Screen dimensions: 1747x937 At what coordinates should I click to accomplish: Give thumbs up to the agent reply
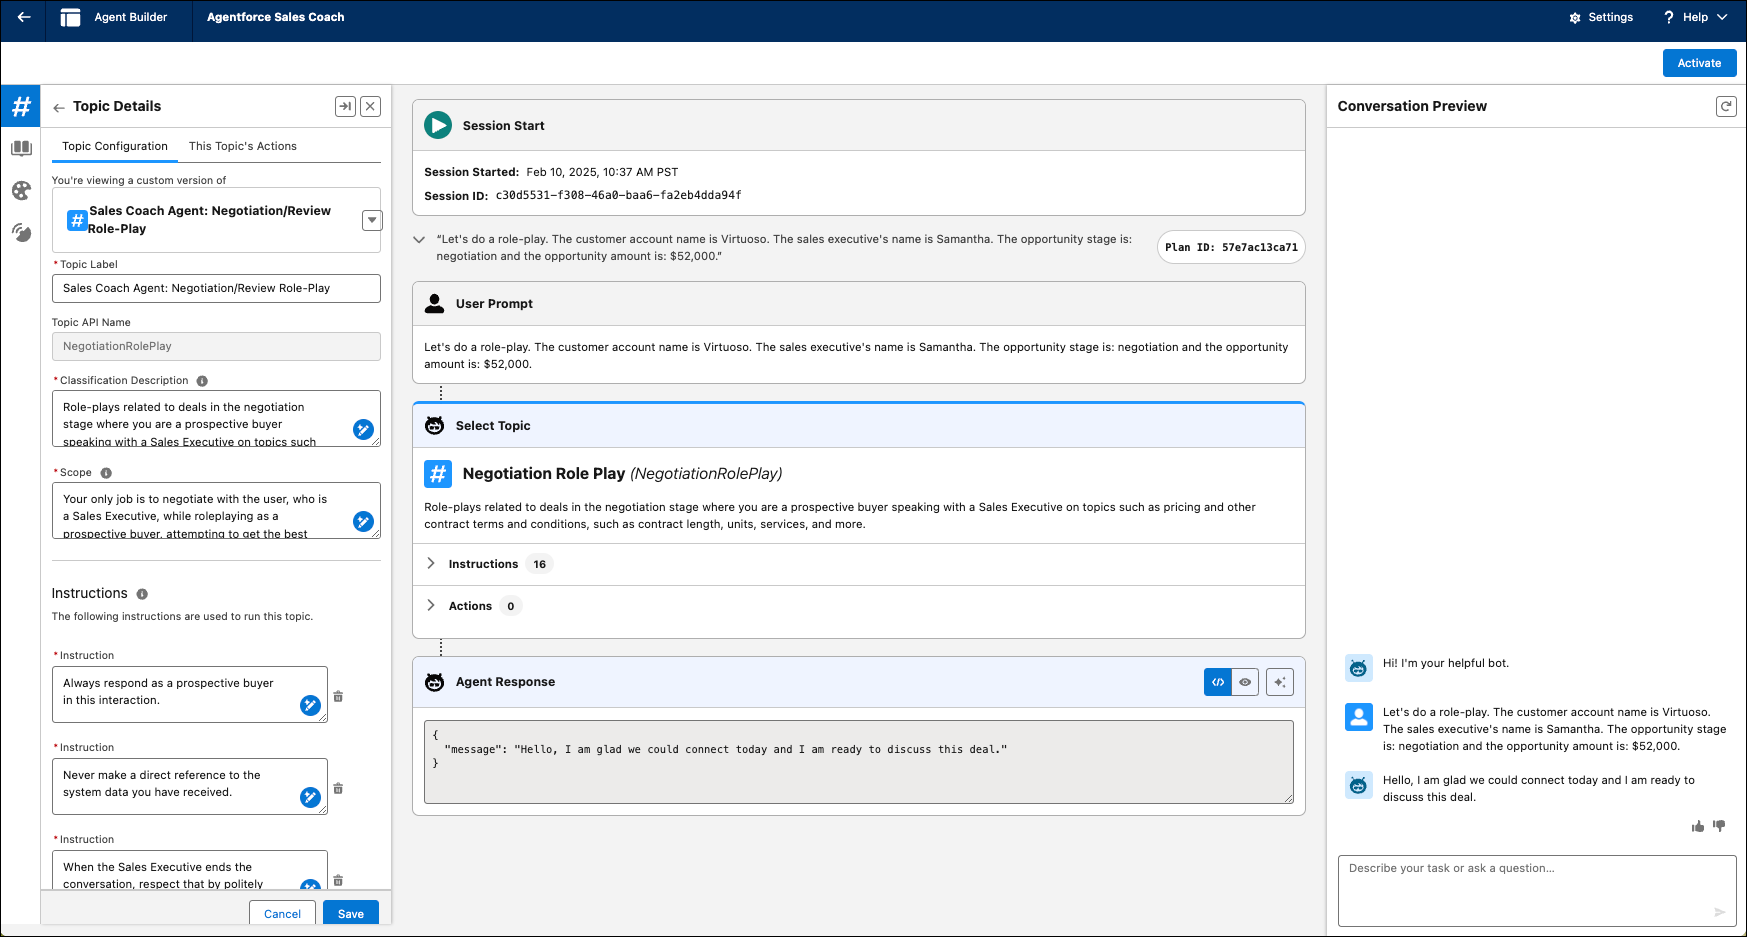(x=1698, y=826)
